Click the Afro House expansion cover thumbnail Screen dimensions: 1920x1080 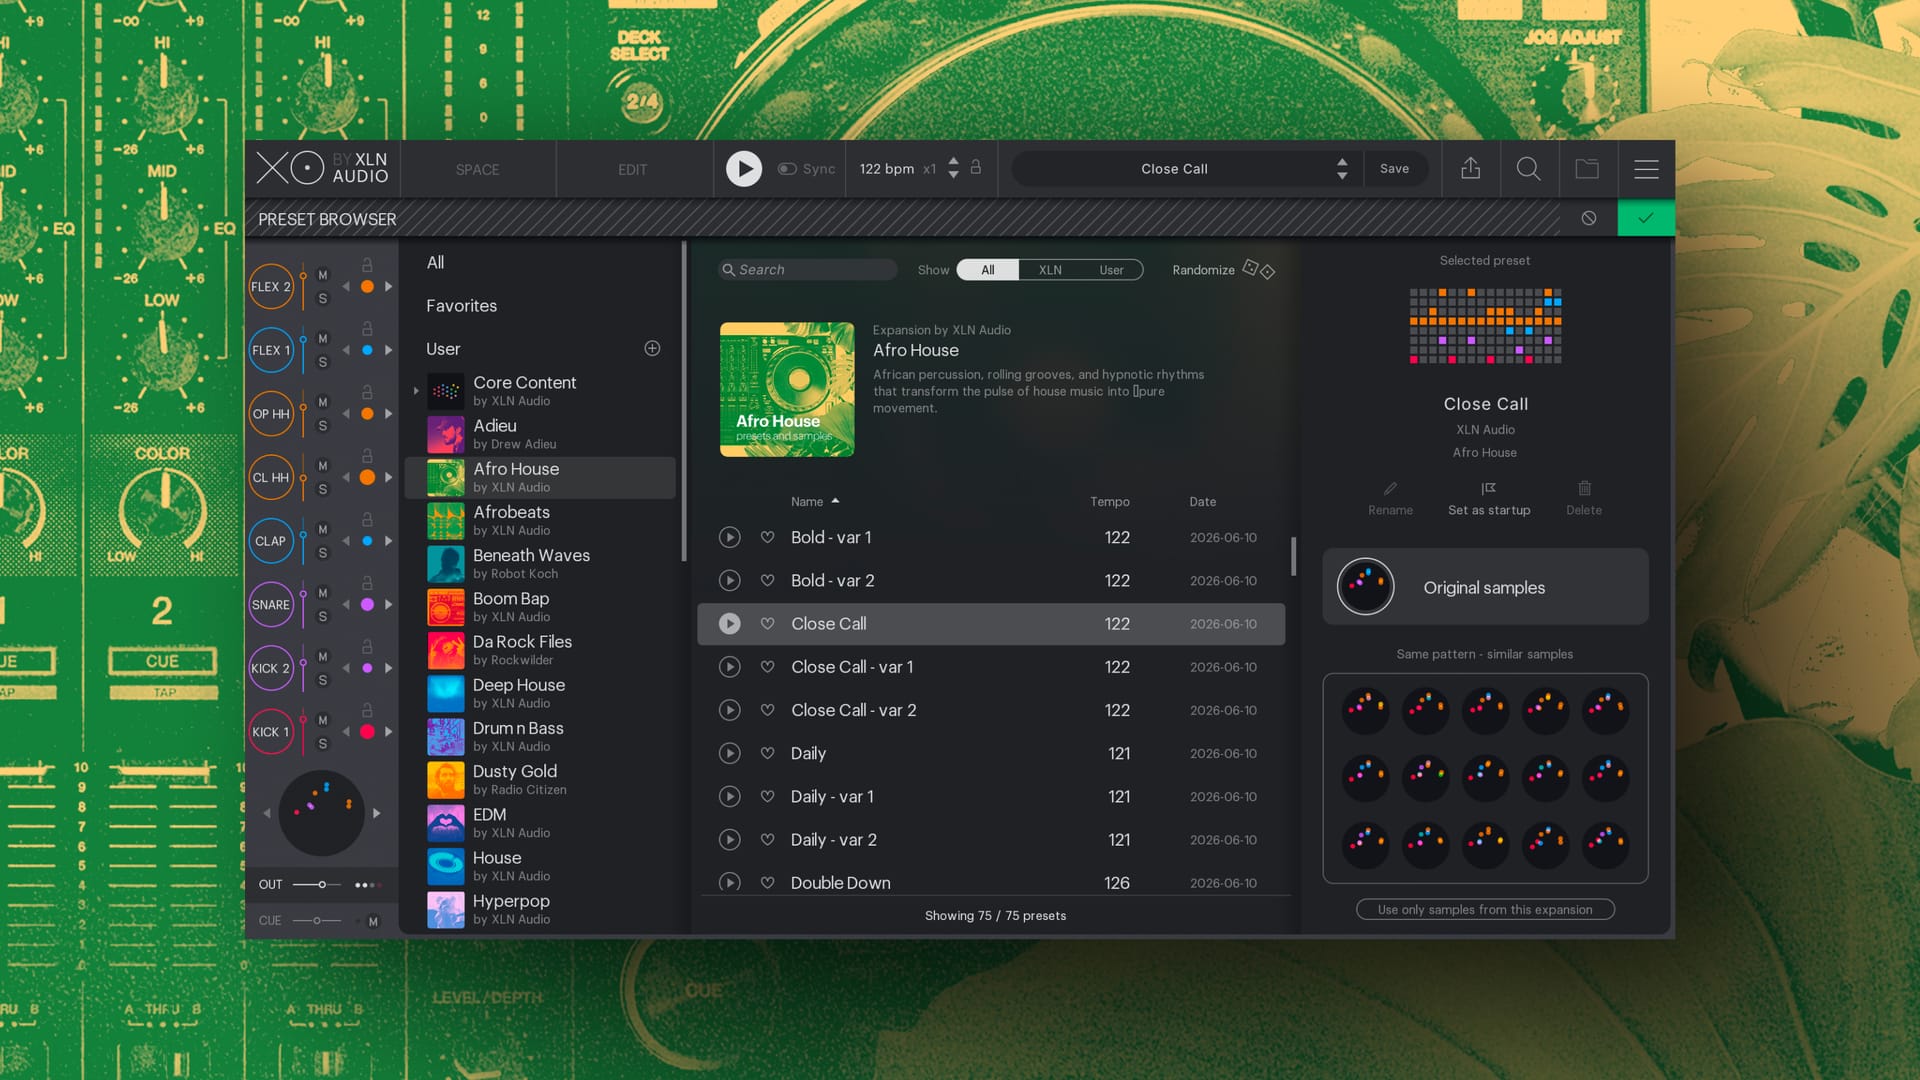pyautogui.click(x=787, y=389)
